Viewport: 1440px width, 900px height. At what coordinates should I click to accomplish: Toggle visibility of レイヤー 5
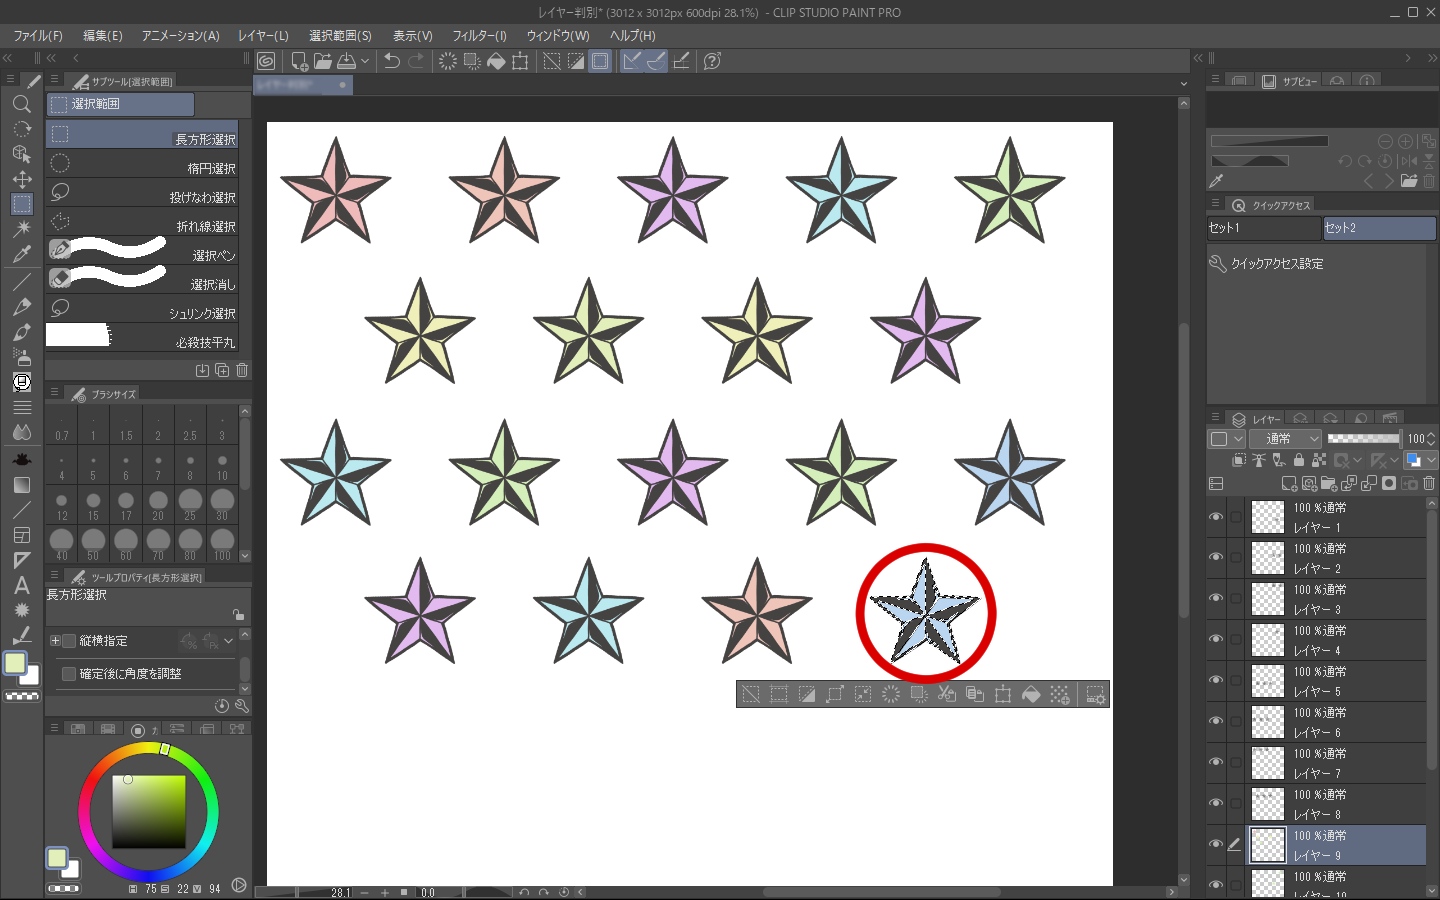tap(1216, 681)
